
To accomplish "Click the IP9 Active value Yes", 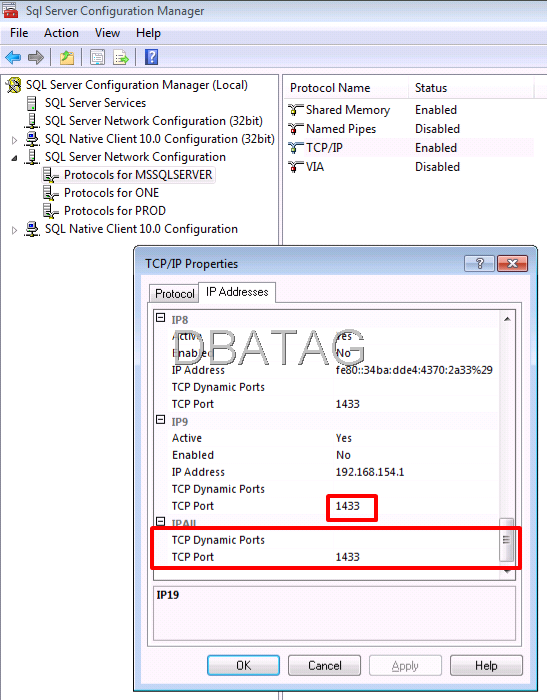I will (x=343, y=438).
